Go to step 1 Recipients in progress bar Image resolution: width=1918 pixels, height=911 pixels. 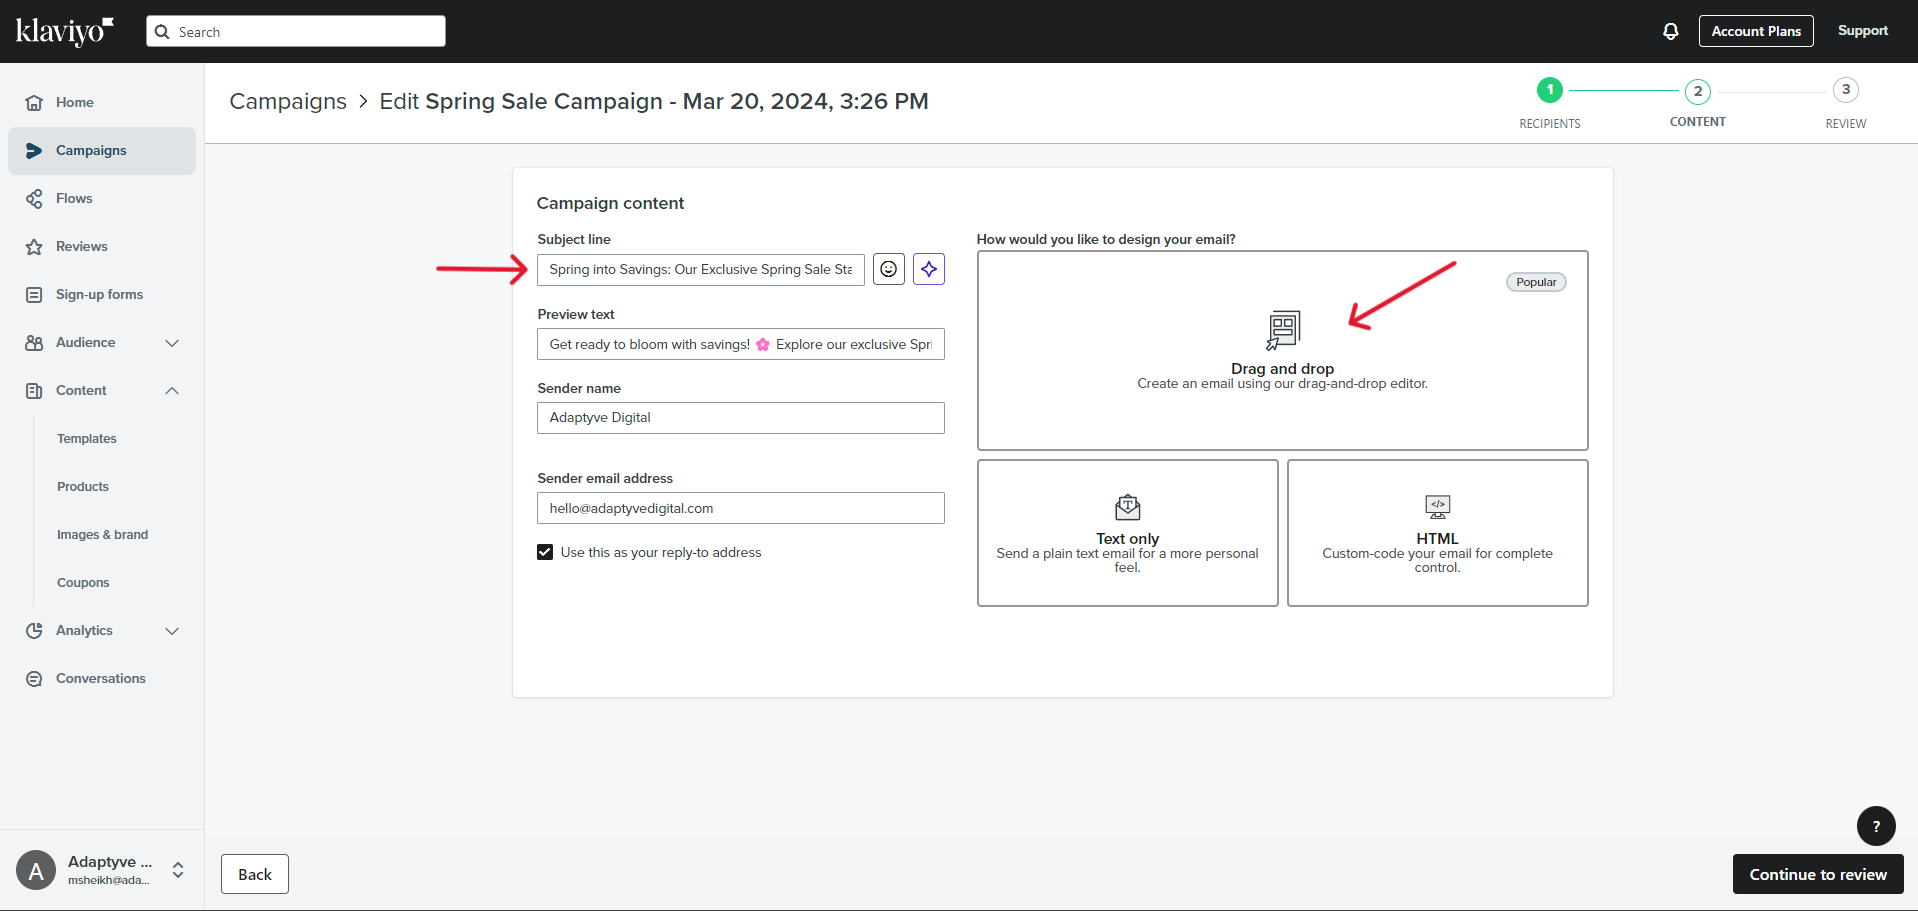tap(1549, 91)
